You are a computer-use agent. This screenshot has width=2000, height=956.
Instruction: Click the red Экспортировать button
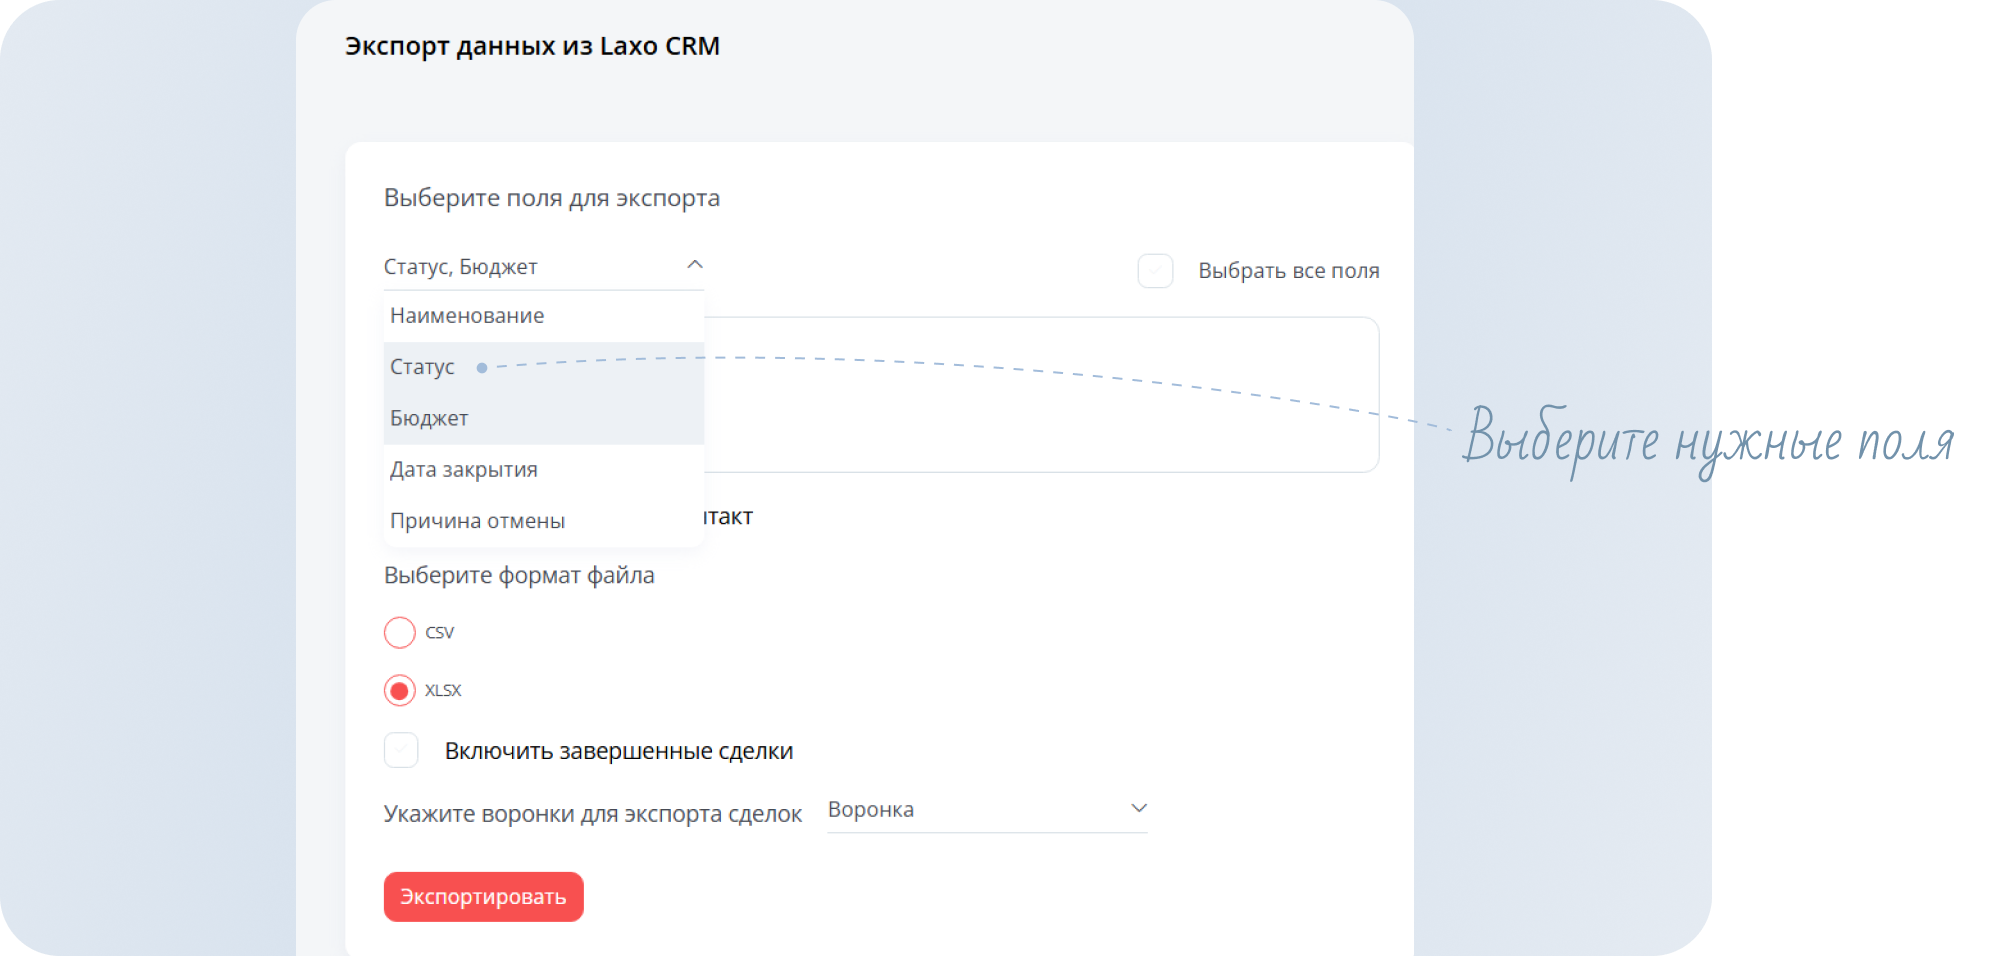[x=484, y=897]
